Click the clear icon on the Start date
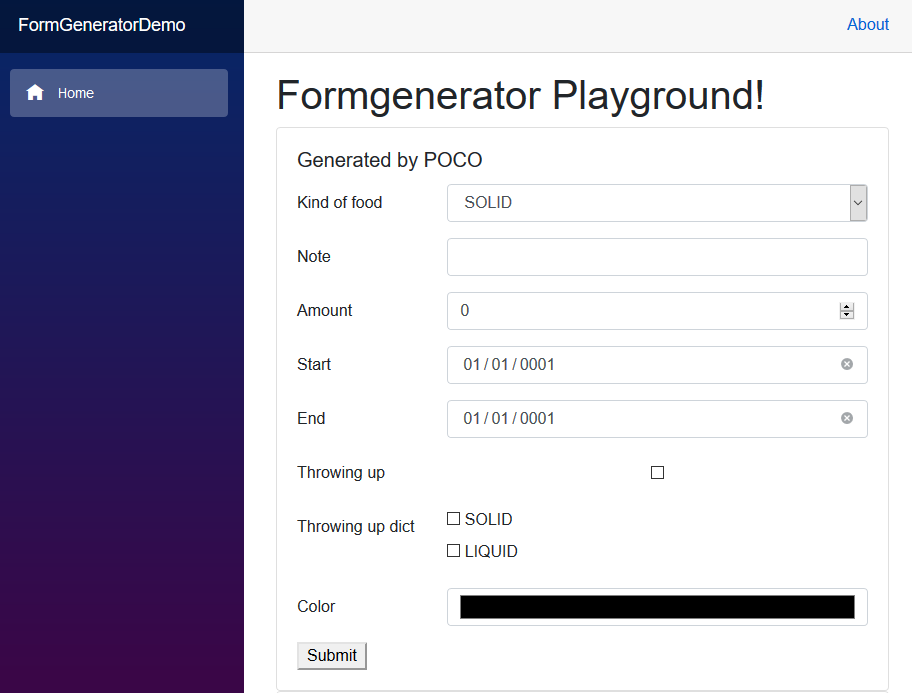 (x=847, y=364)
